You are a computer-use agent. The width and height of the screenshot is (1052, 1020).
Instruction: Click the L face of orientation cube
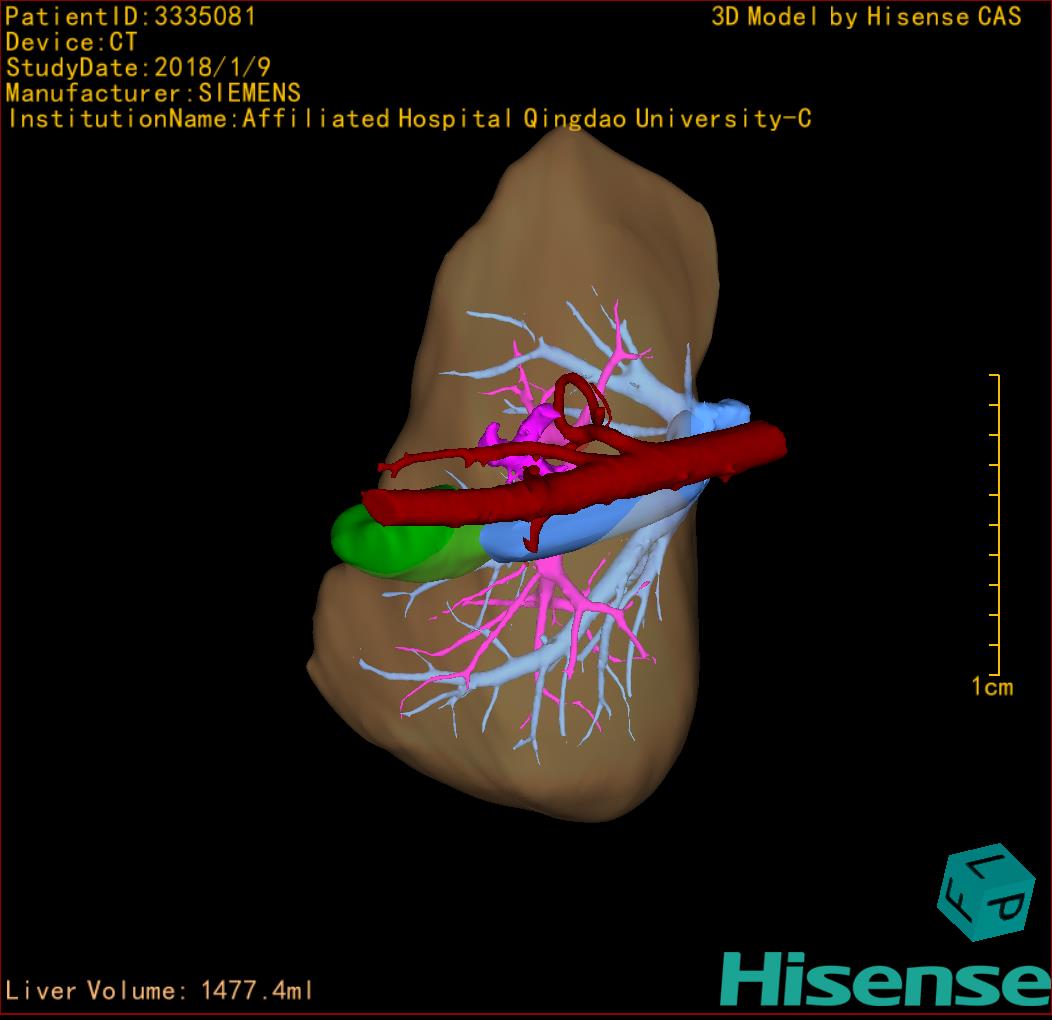[990, 866]
